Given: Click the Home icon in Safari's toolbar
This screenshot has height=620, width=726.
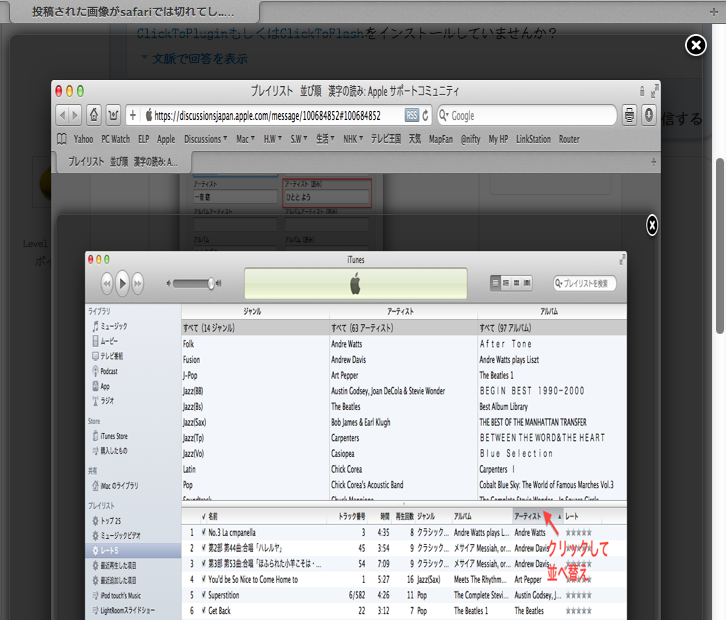Looking at the screenshot, I should pyautogui.click(x=94, y=115).
